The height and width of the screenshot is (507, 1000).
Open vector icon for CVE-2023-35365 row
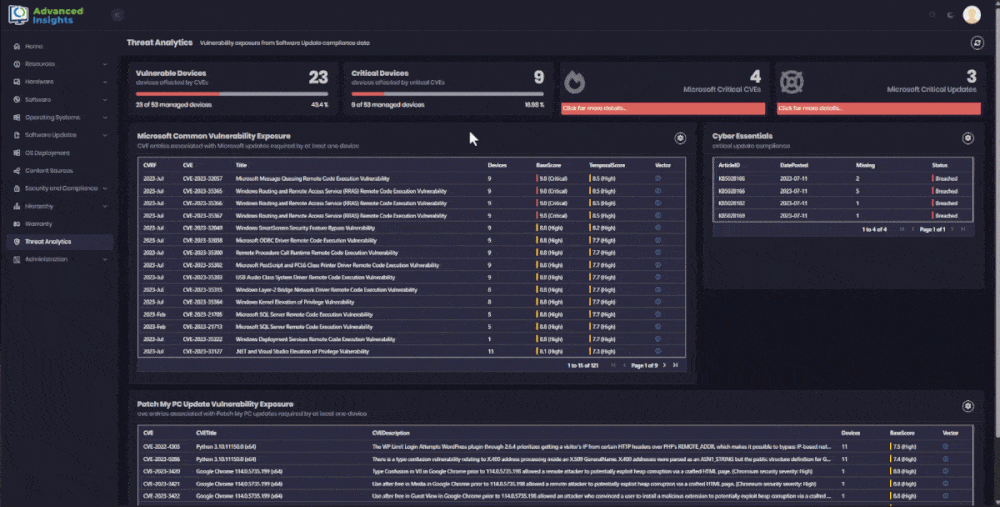pos(658,191)
